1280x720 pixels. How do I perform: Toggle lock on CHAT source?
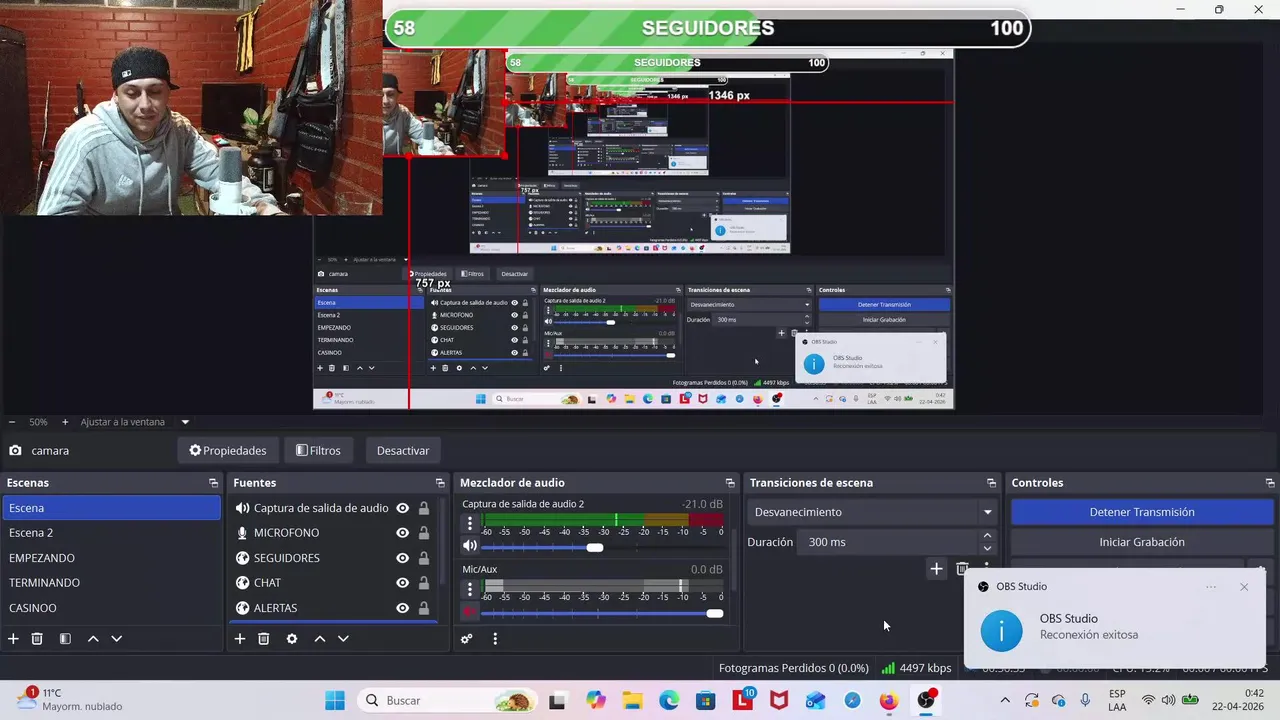424,583
